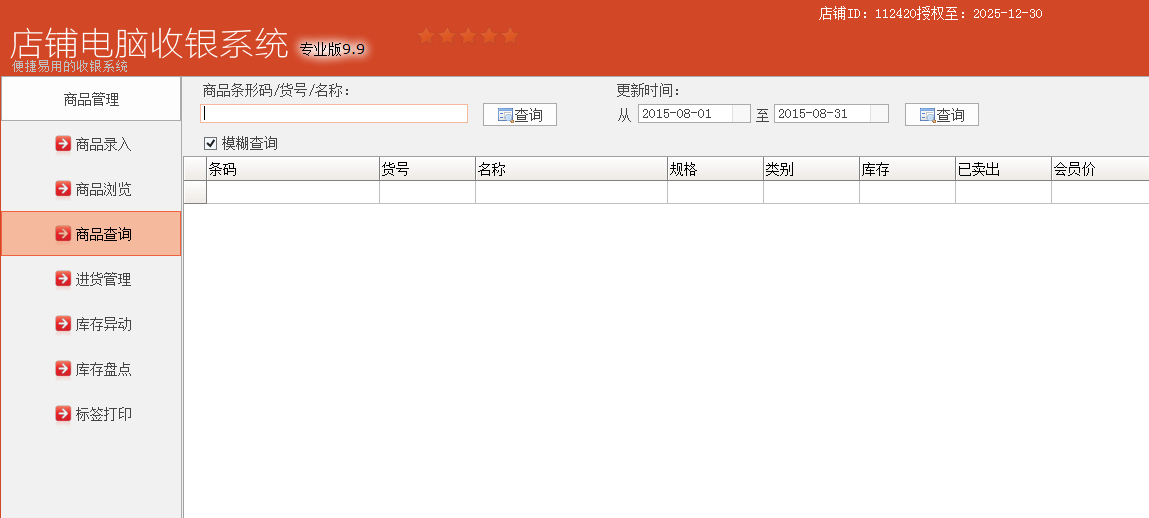
Task: Click the red arrow icon beside 库存异动
Action: [63, 324]
